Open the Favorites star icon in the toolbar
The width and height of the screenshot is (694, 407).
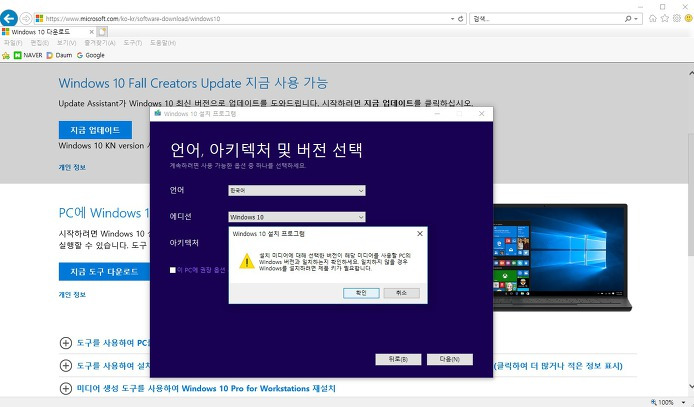pos(664,18)
